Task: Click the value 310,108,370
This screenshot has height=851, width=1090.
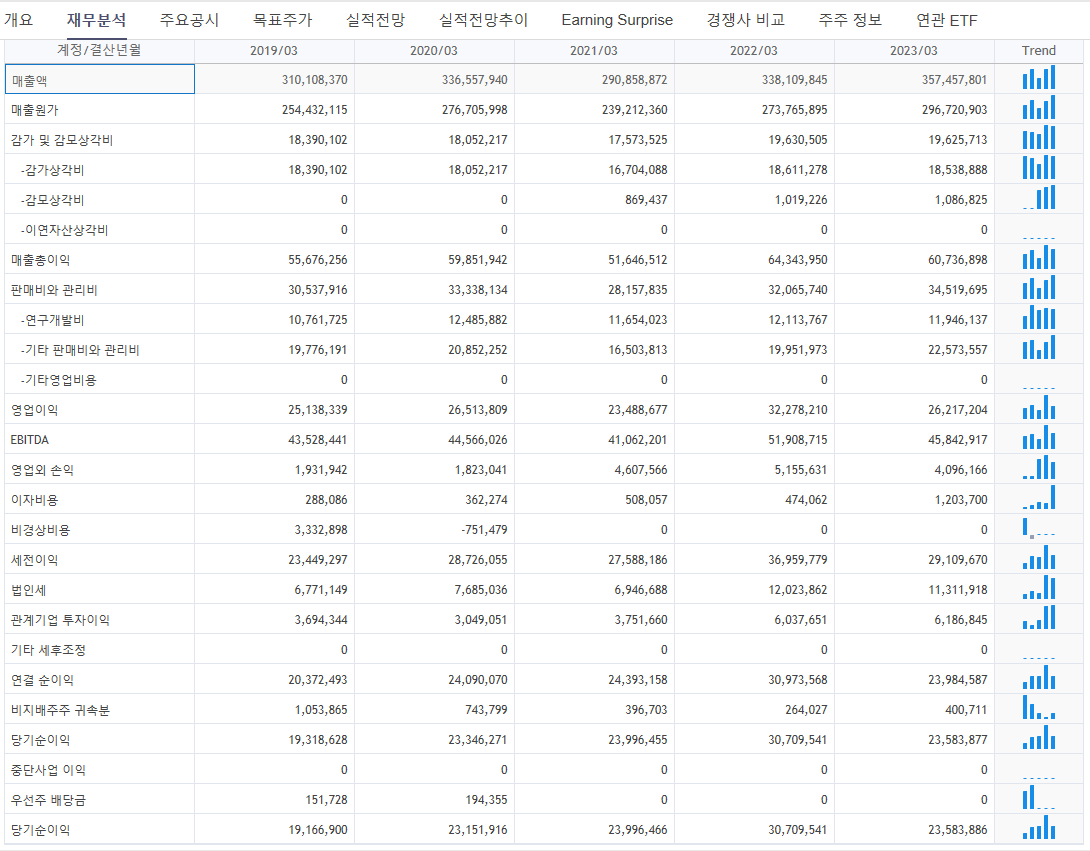Action: coord(314,80)
